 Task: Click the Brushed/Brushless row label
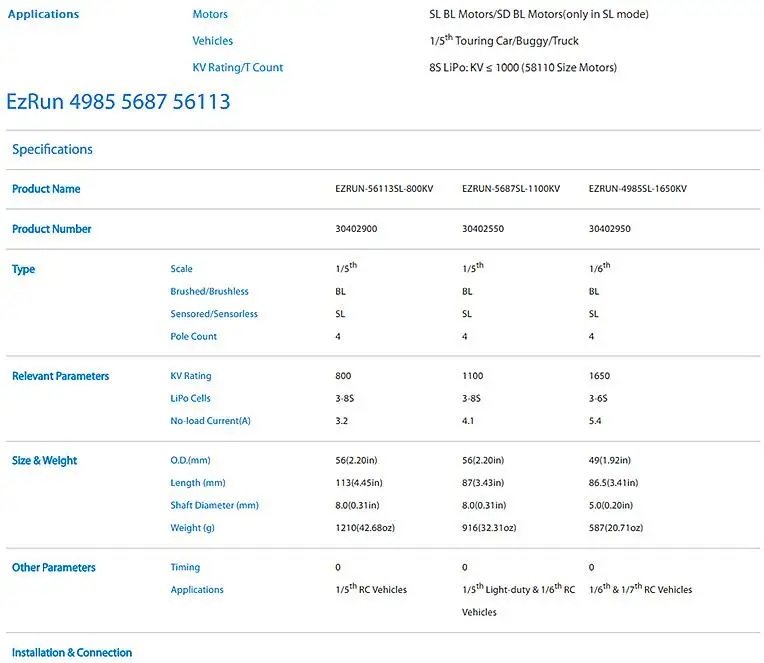pos(210,291)
